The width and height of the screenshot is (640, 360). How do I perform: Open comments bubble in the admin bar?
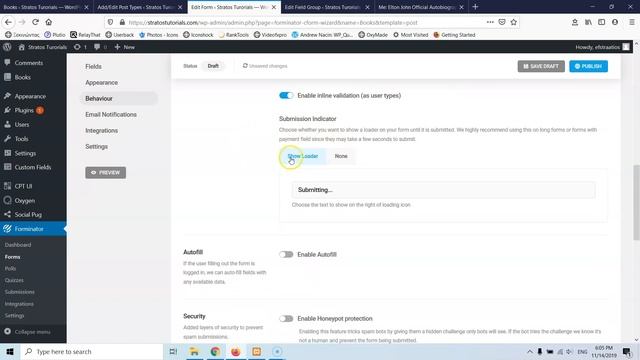pos(100,47)
